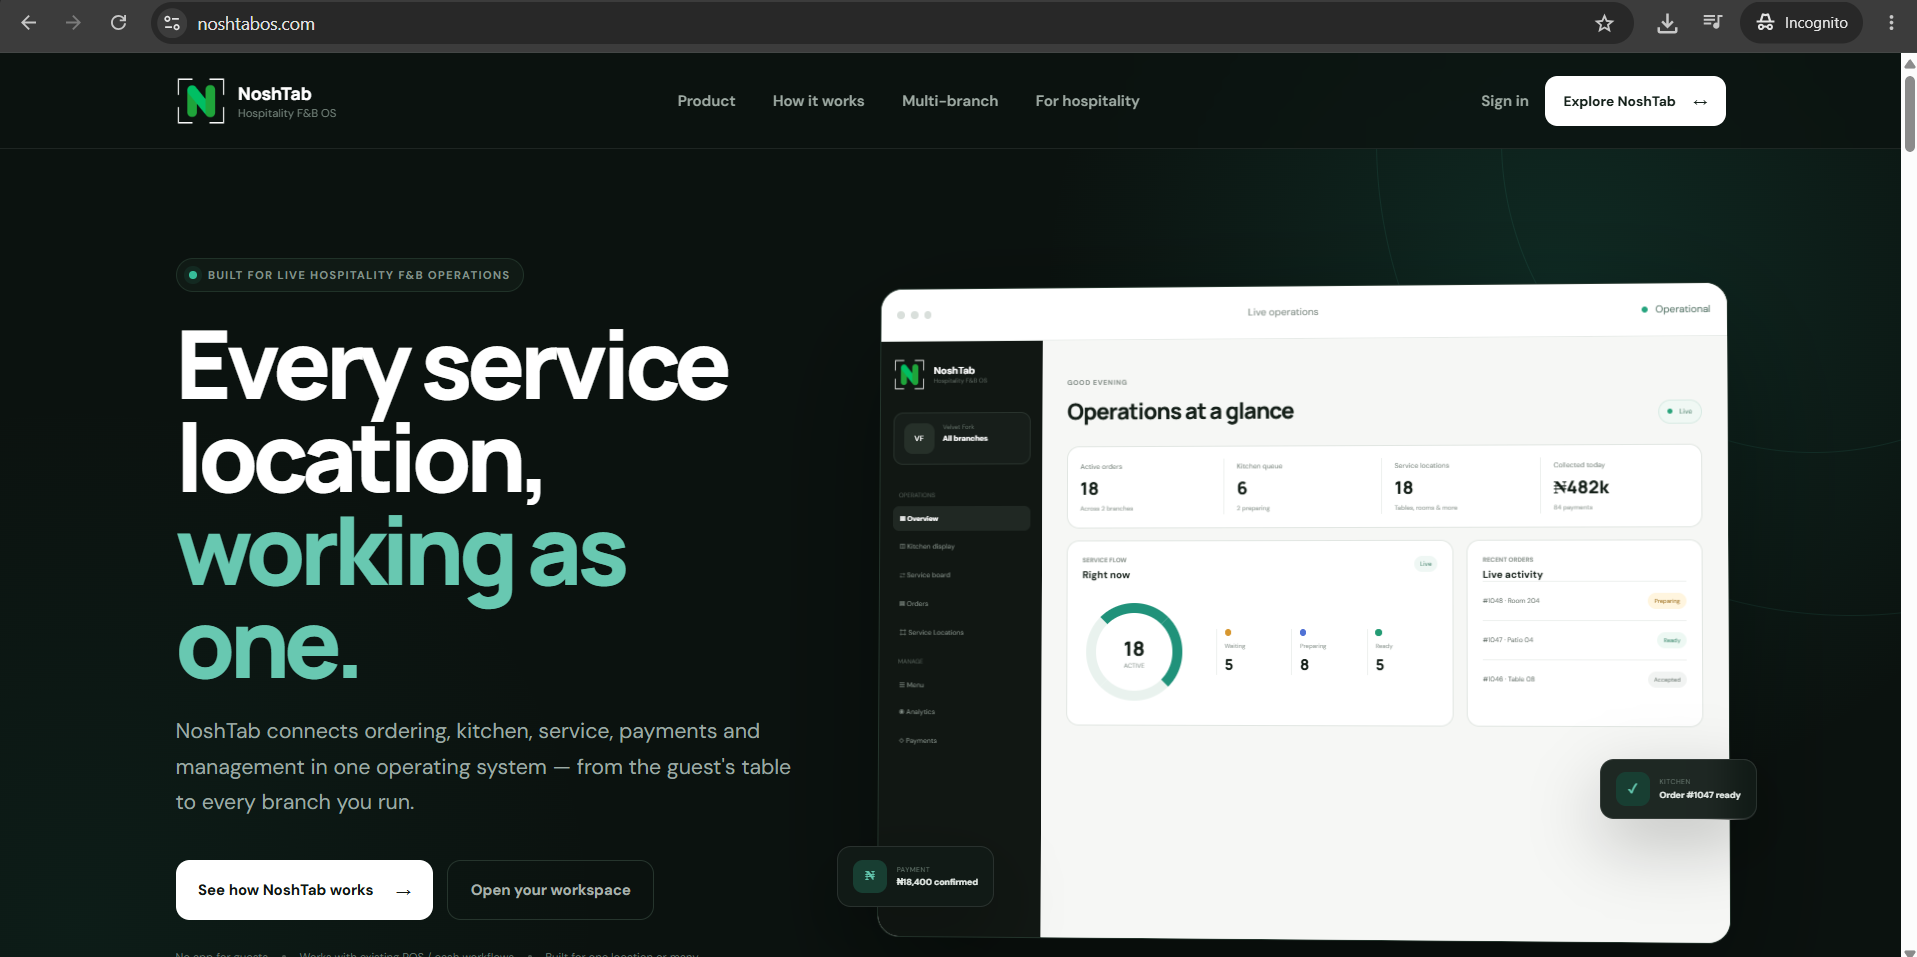Click the All branches selector in the preview
Viewport: 1917px width, 957px height.
point(961,438)
